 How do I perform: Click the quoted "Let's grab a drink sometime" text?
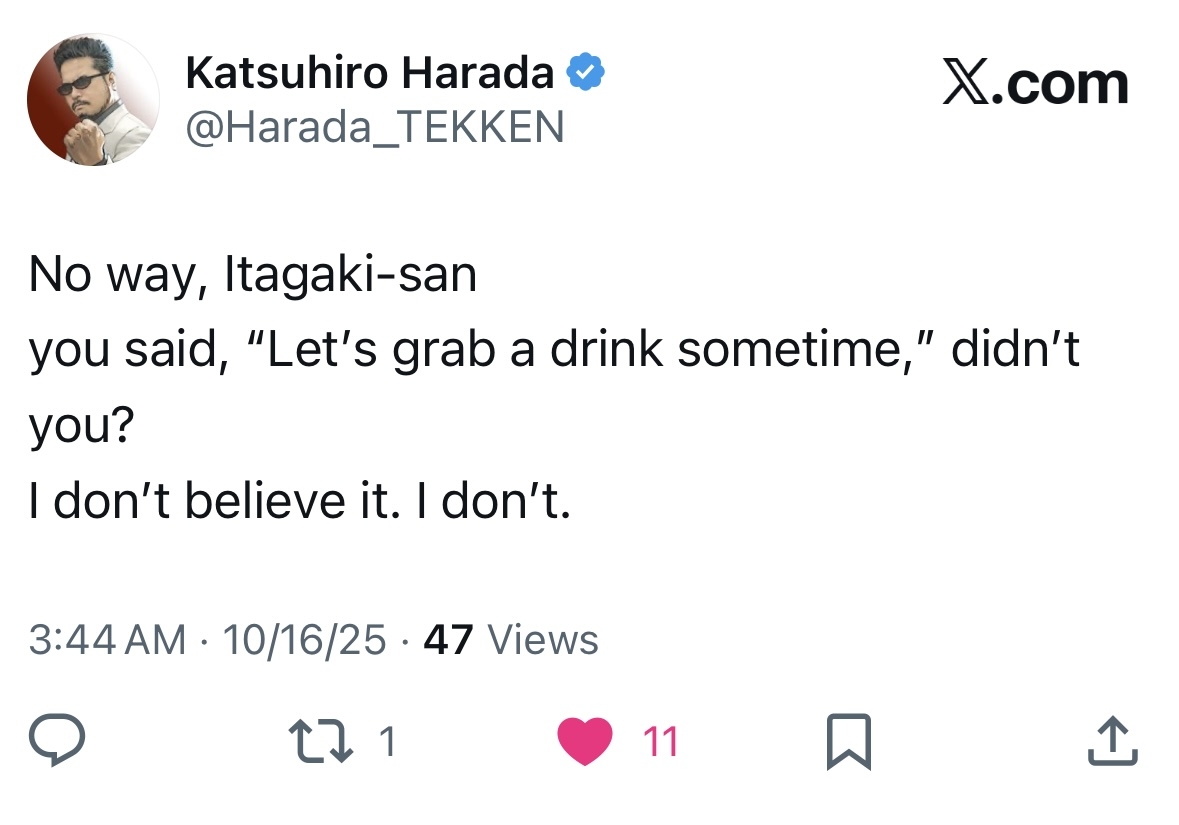583,352
